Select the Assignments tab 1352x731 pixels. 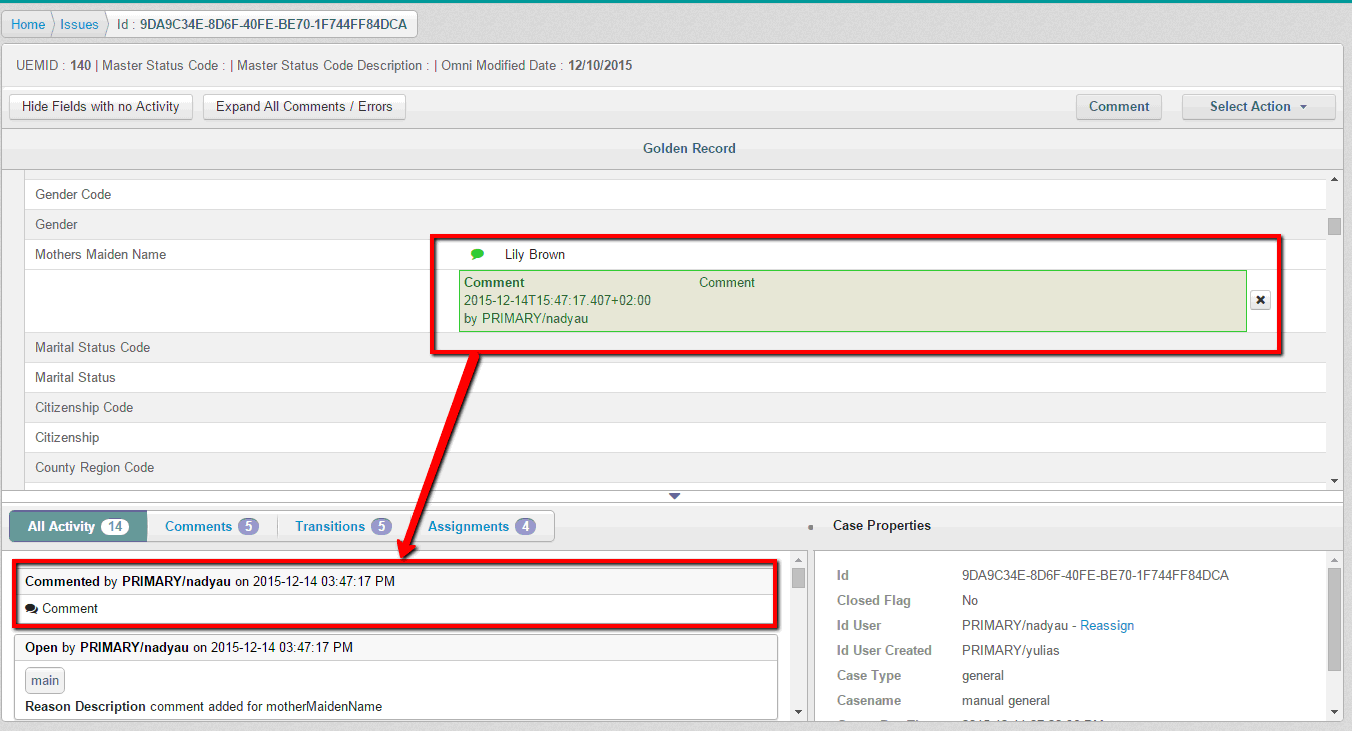pos(481,526)
